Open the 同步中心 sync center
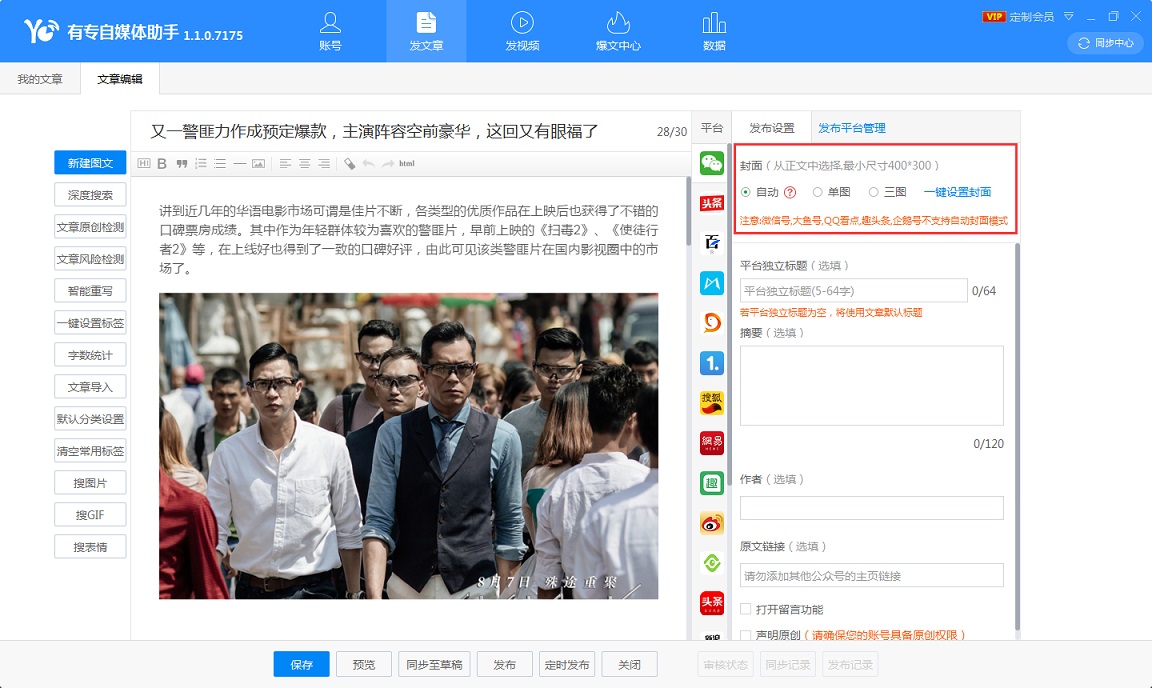The height and width of the screenshot is (688, 1152). tap(1106, 43)
